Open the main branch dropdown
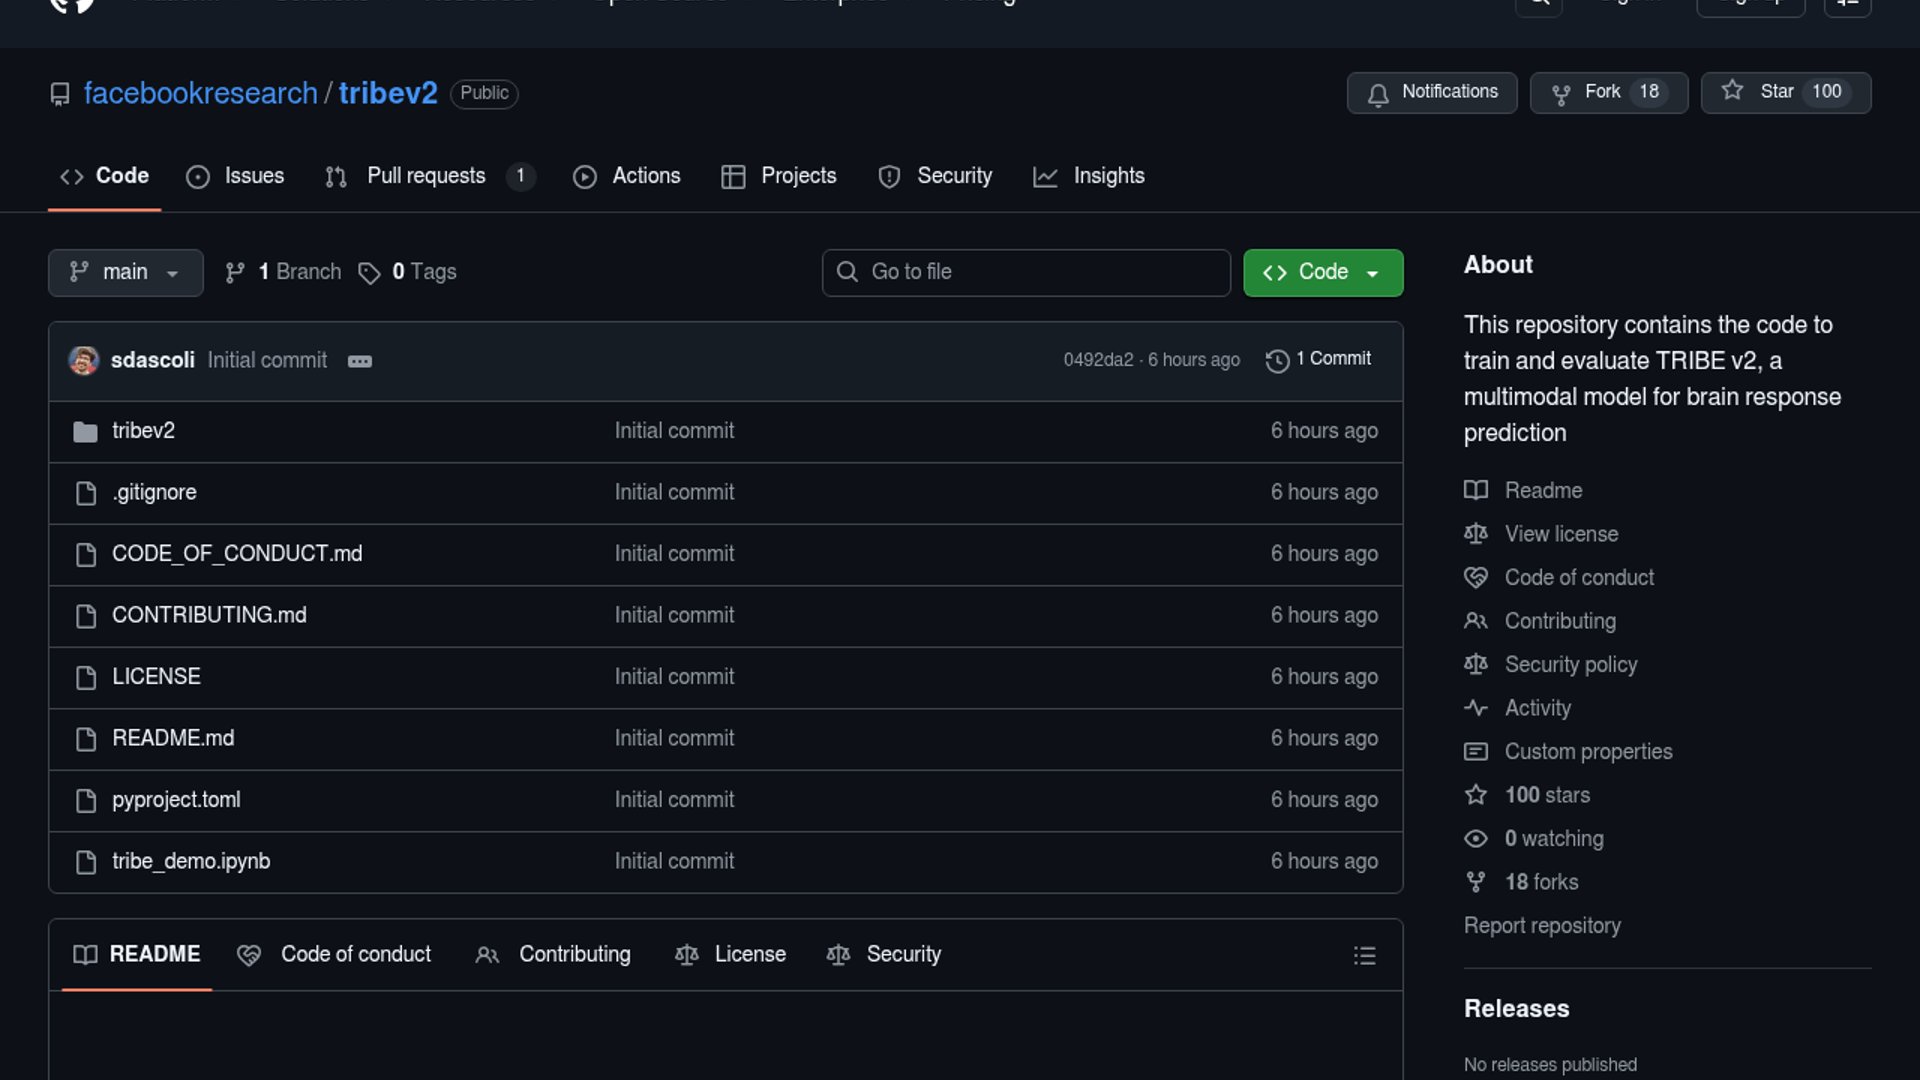Viewport: 1920px width, 1080px height. [x=125, y=272]
